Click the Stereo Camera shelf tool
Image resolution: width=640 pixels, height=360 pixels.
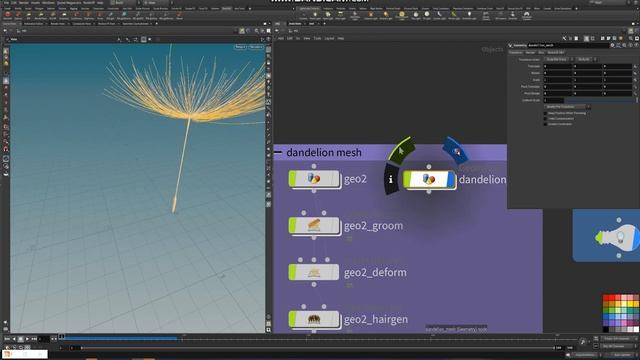pyautogui.click(x=486, y=16)
